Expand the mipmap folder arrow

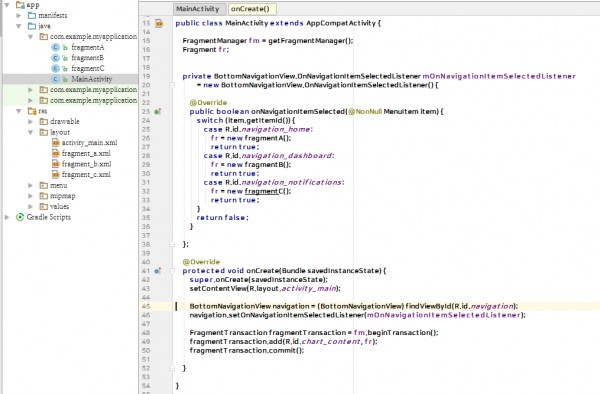31,196
